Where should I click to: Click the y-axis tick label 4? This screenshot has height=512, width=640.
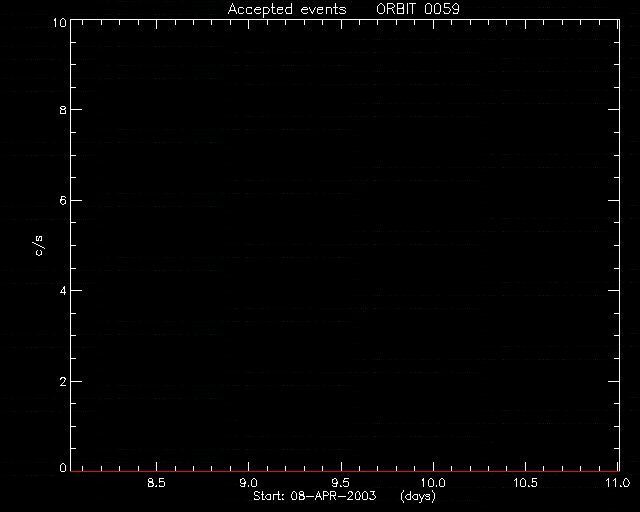[63, 291]
